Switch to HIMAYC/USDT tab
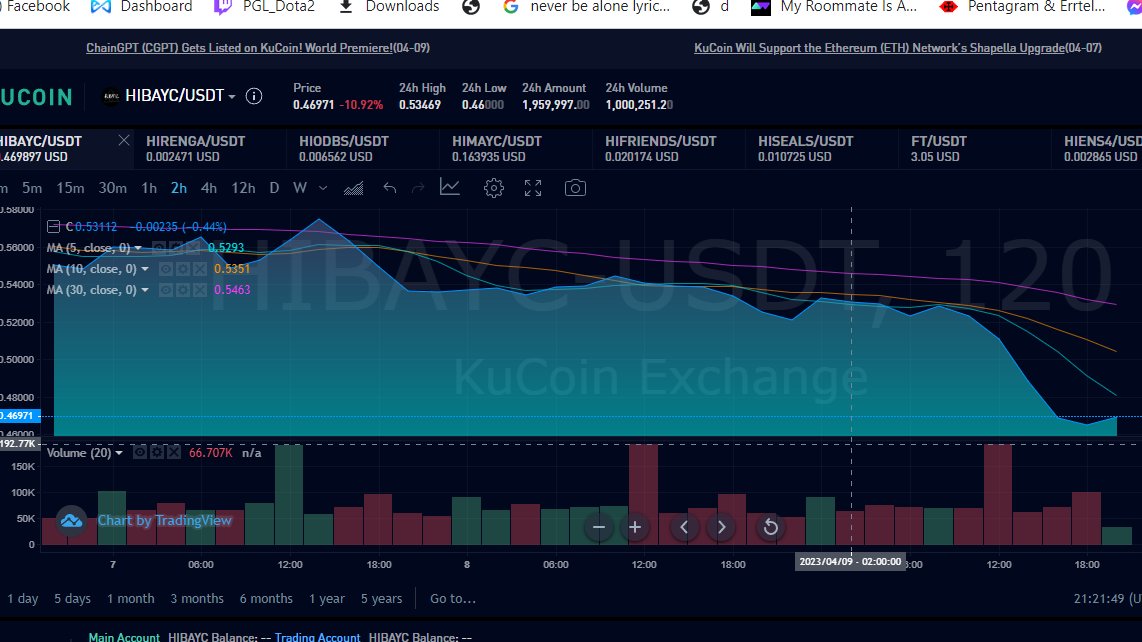The image size is (1142, 642). point(515,149)
